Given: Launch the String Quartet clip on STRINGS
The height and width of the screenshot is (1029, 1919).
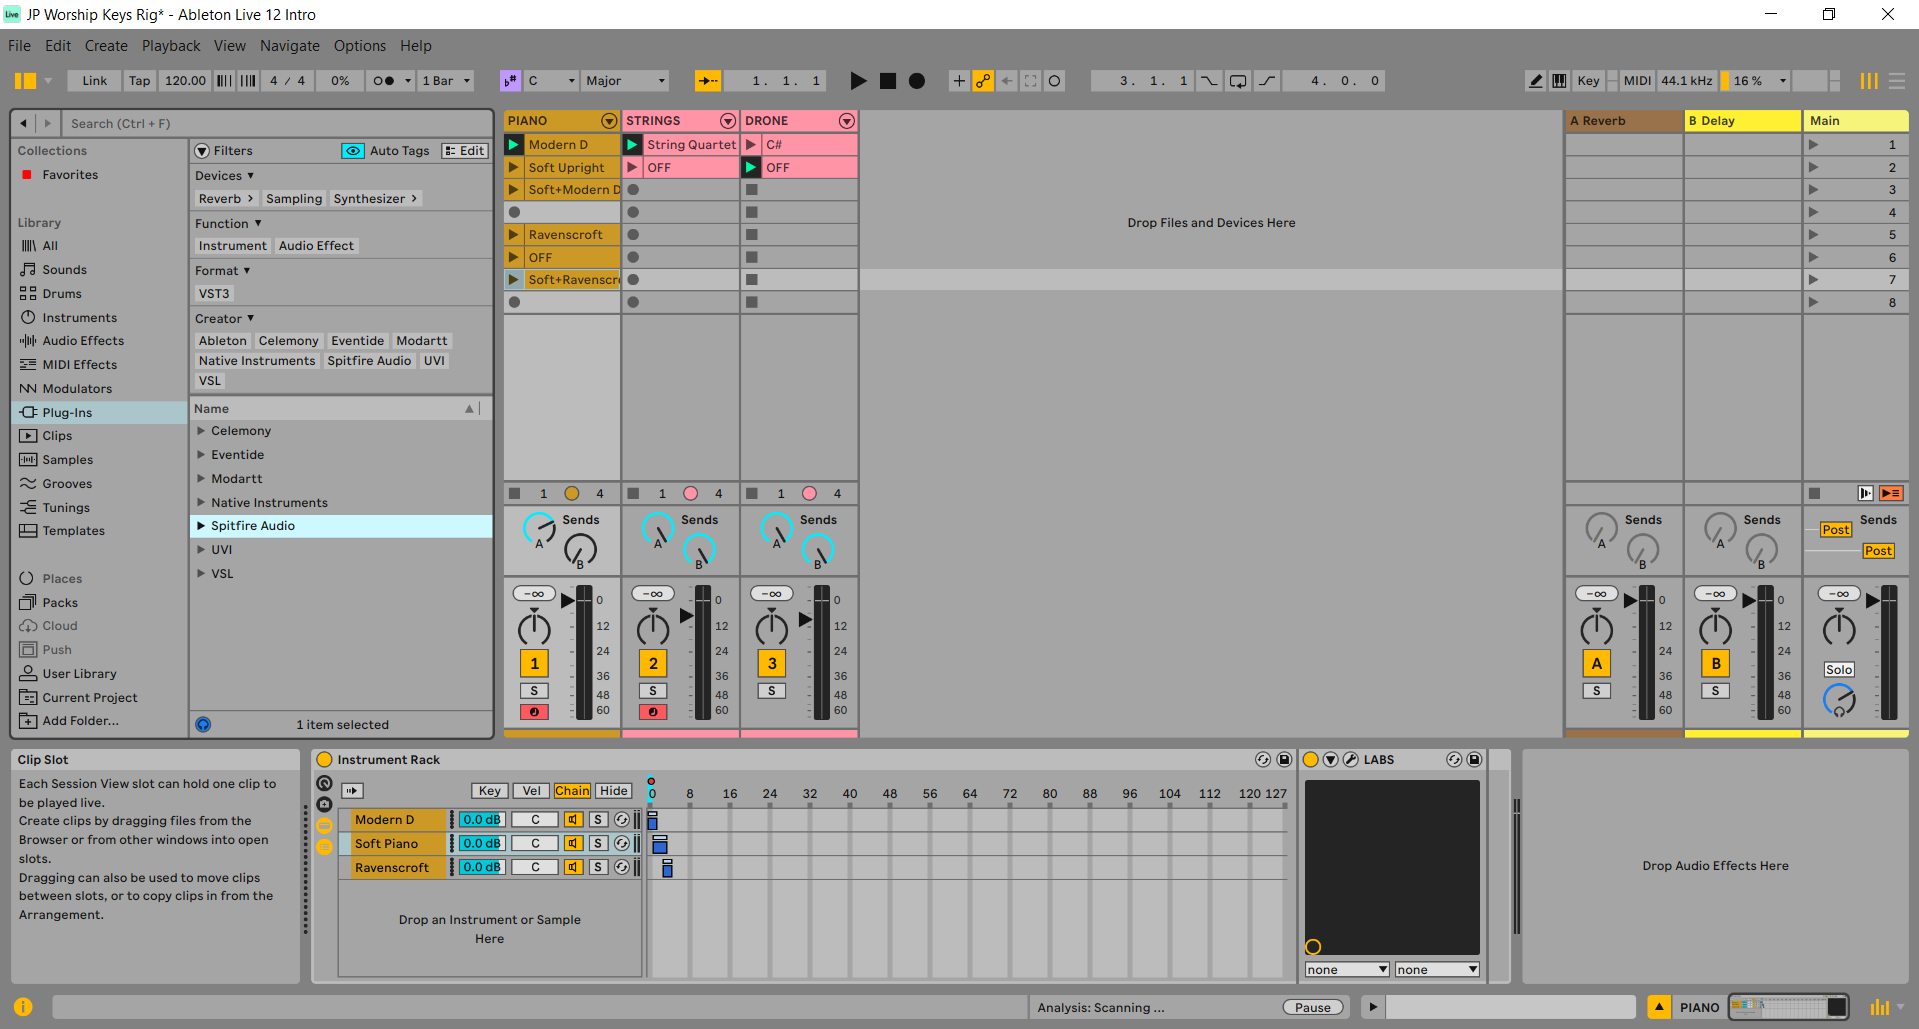Looking at the screenshot, I should (x=632, y=144).
